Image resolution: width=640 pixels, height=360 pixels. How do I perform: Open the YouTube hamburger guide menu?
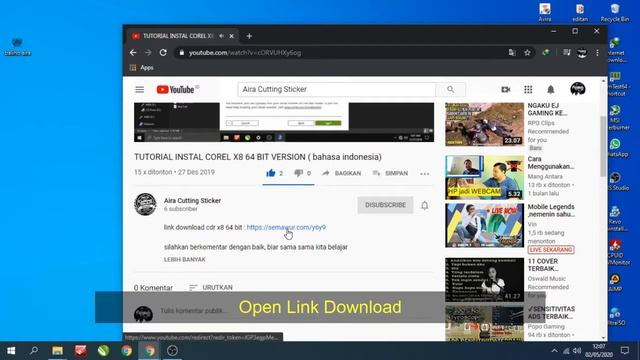pos(140,89)
